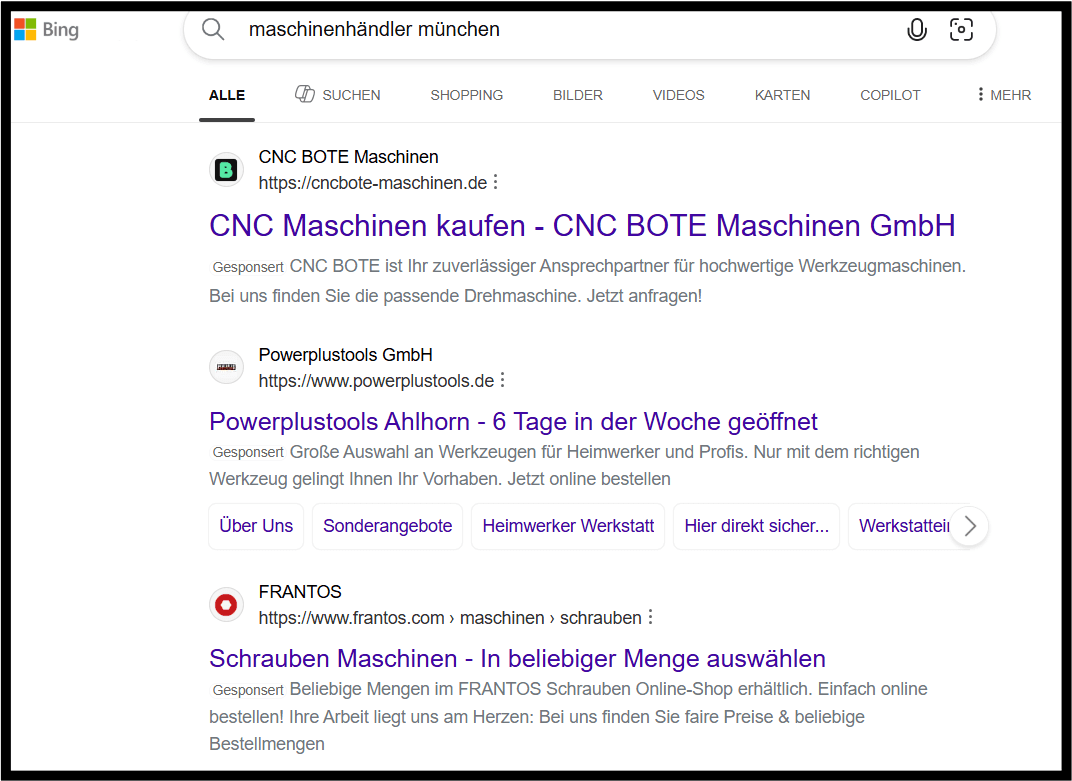
Task: Click the arrow to reveal more sitelinks
Action: pos(968,526)
